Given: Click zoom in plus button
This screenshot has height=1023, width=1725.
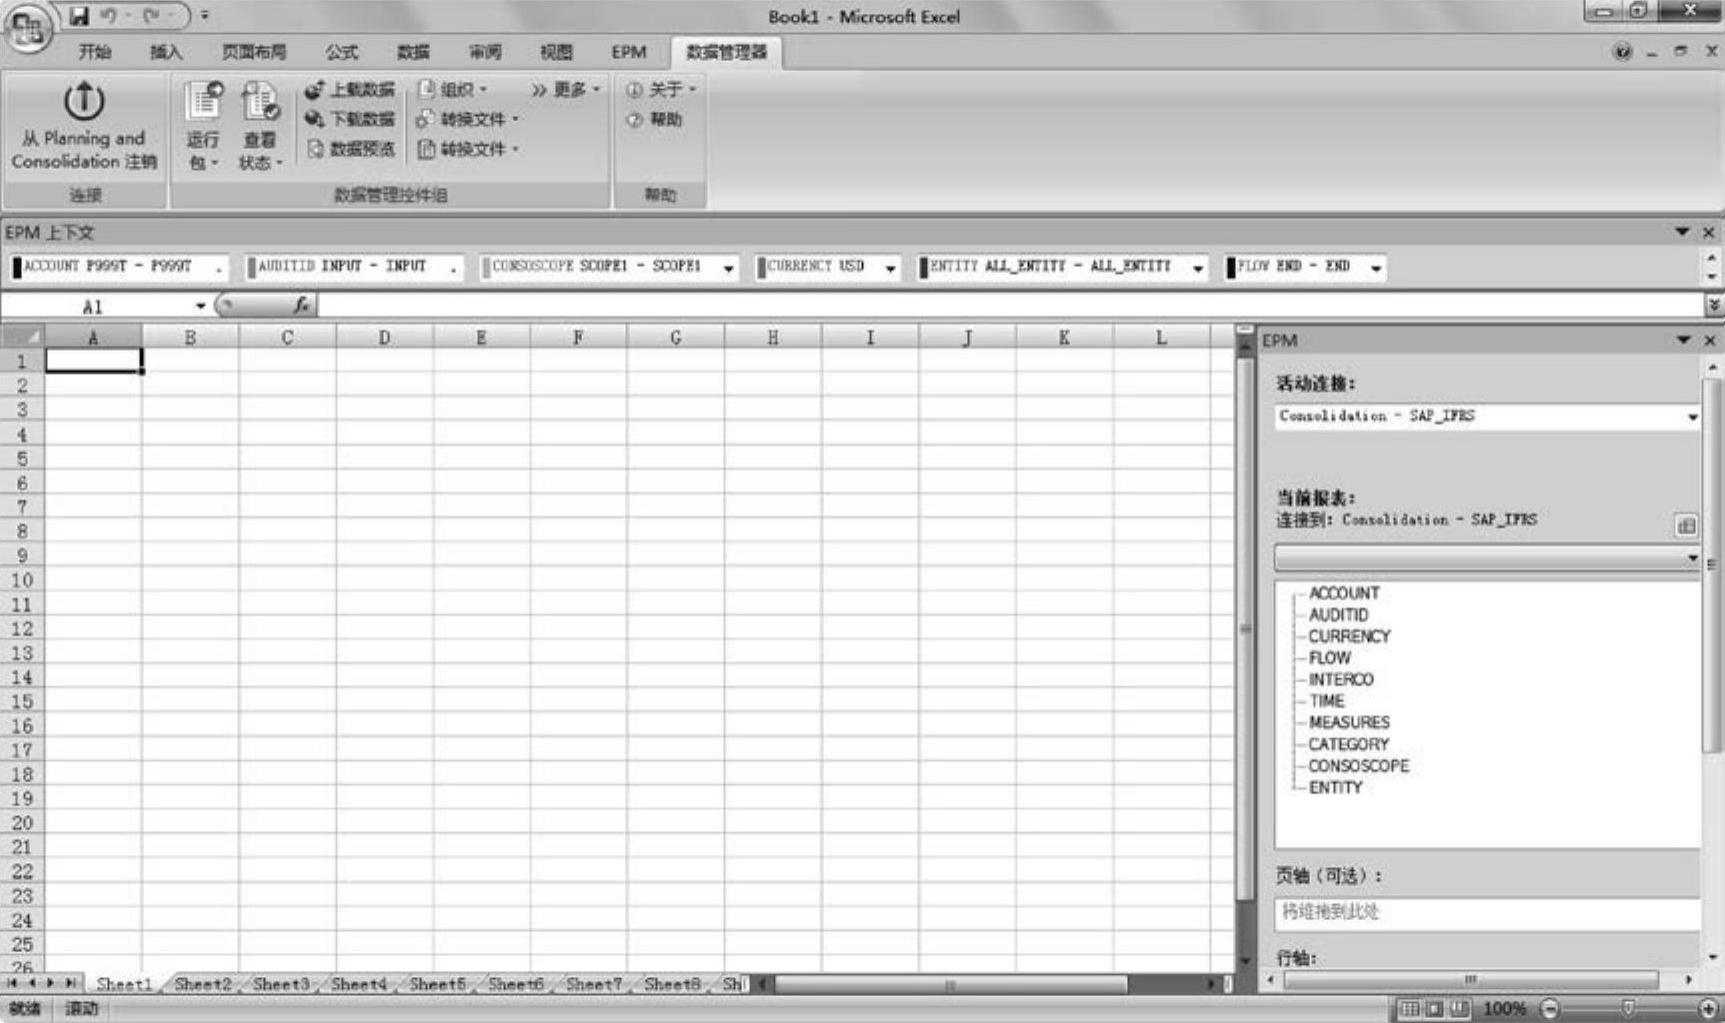Looking at the screenshot, I should point(1708,1008).
